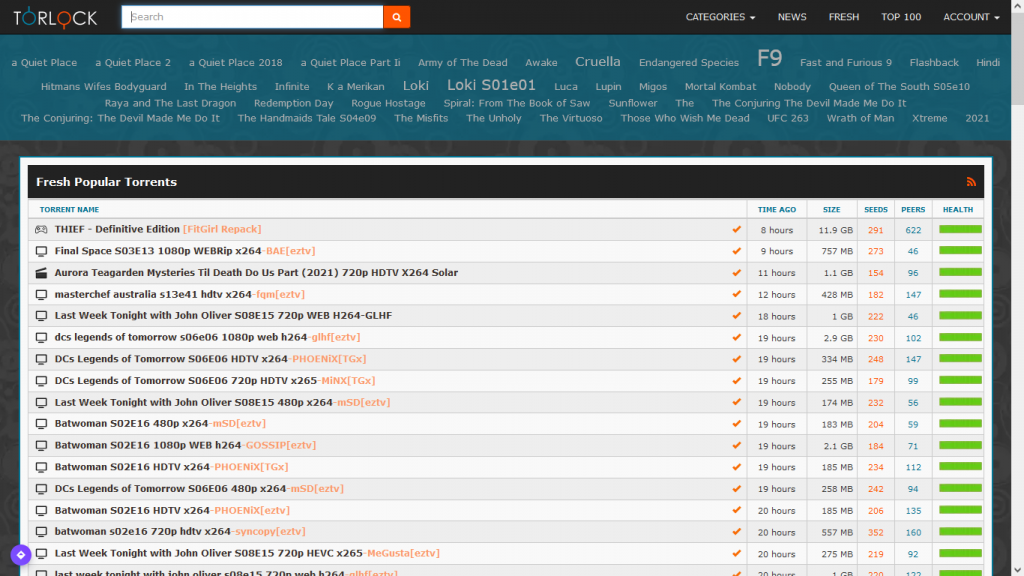Click the verified checkmark on Last Week Tonight 480p mSD row
Viewport: 1024px width, 576px height.
pos(737,402)
